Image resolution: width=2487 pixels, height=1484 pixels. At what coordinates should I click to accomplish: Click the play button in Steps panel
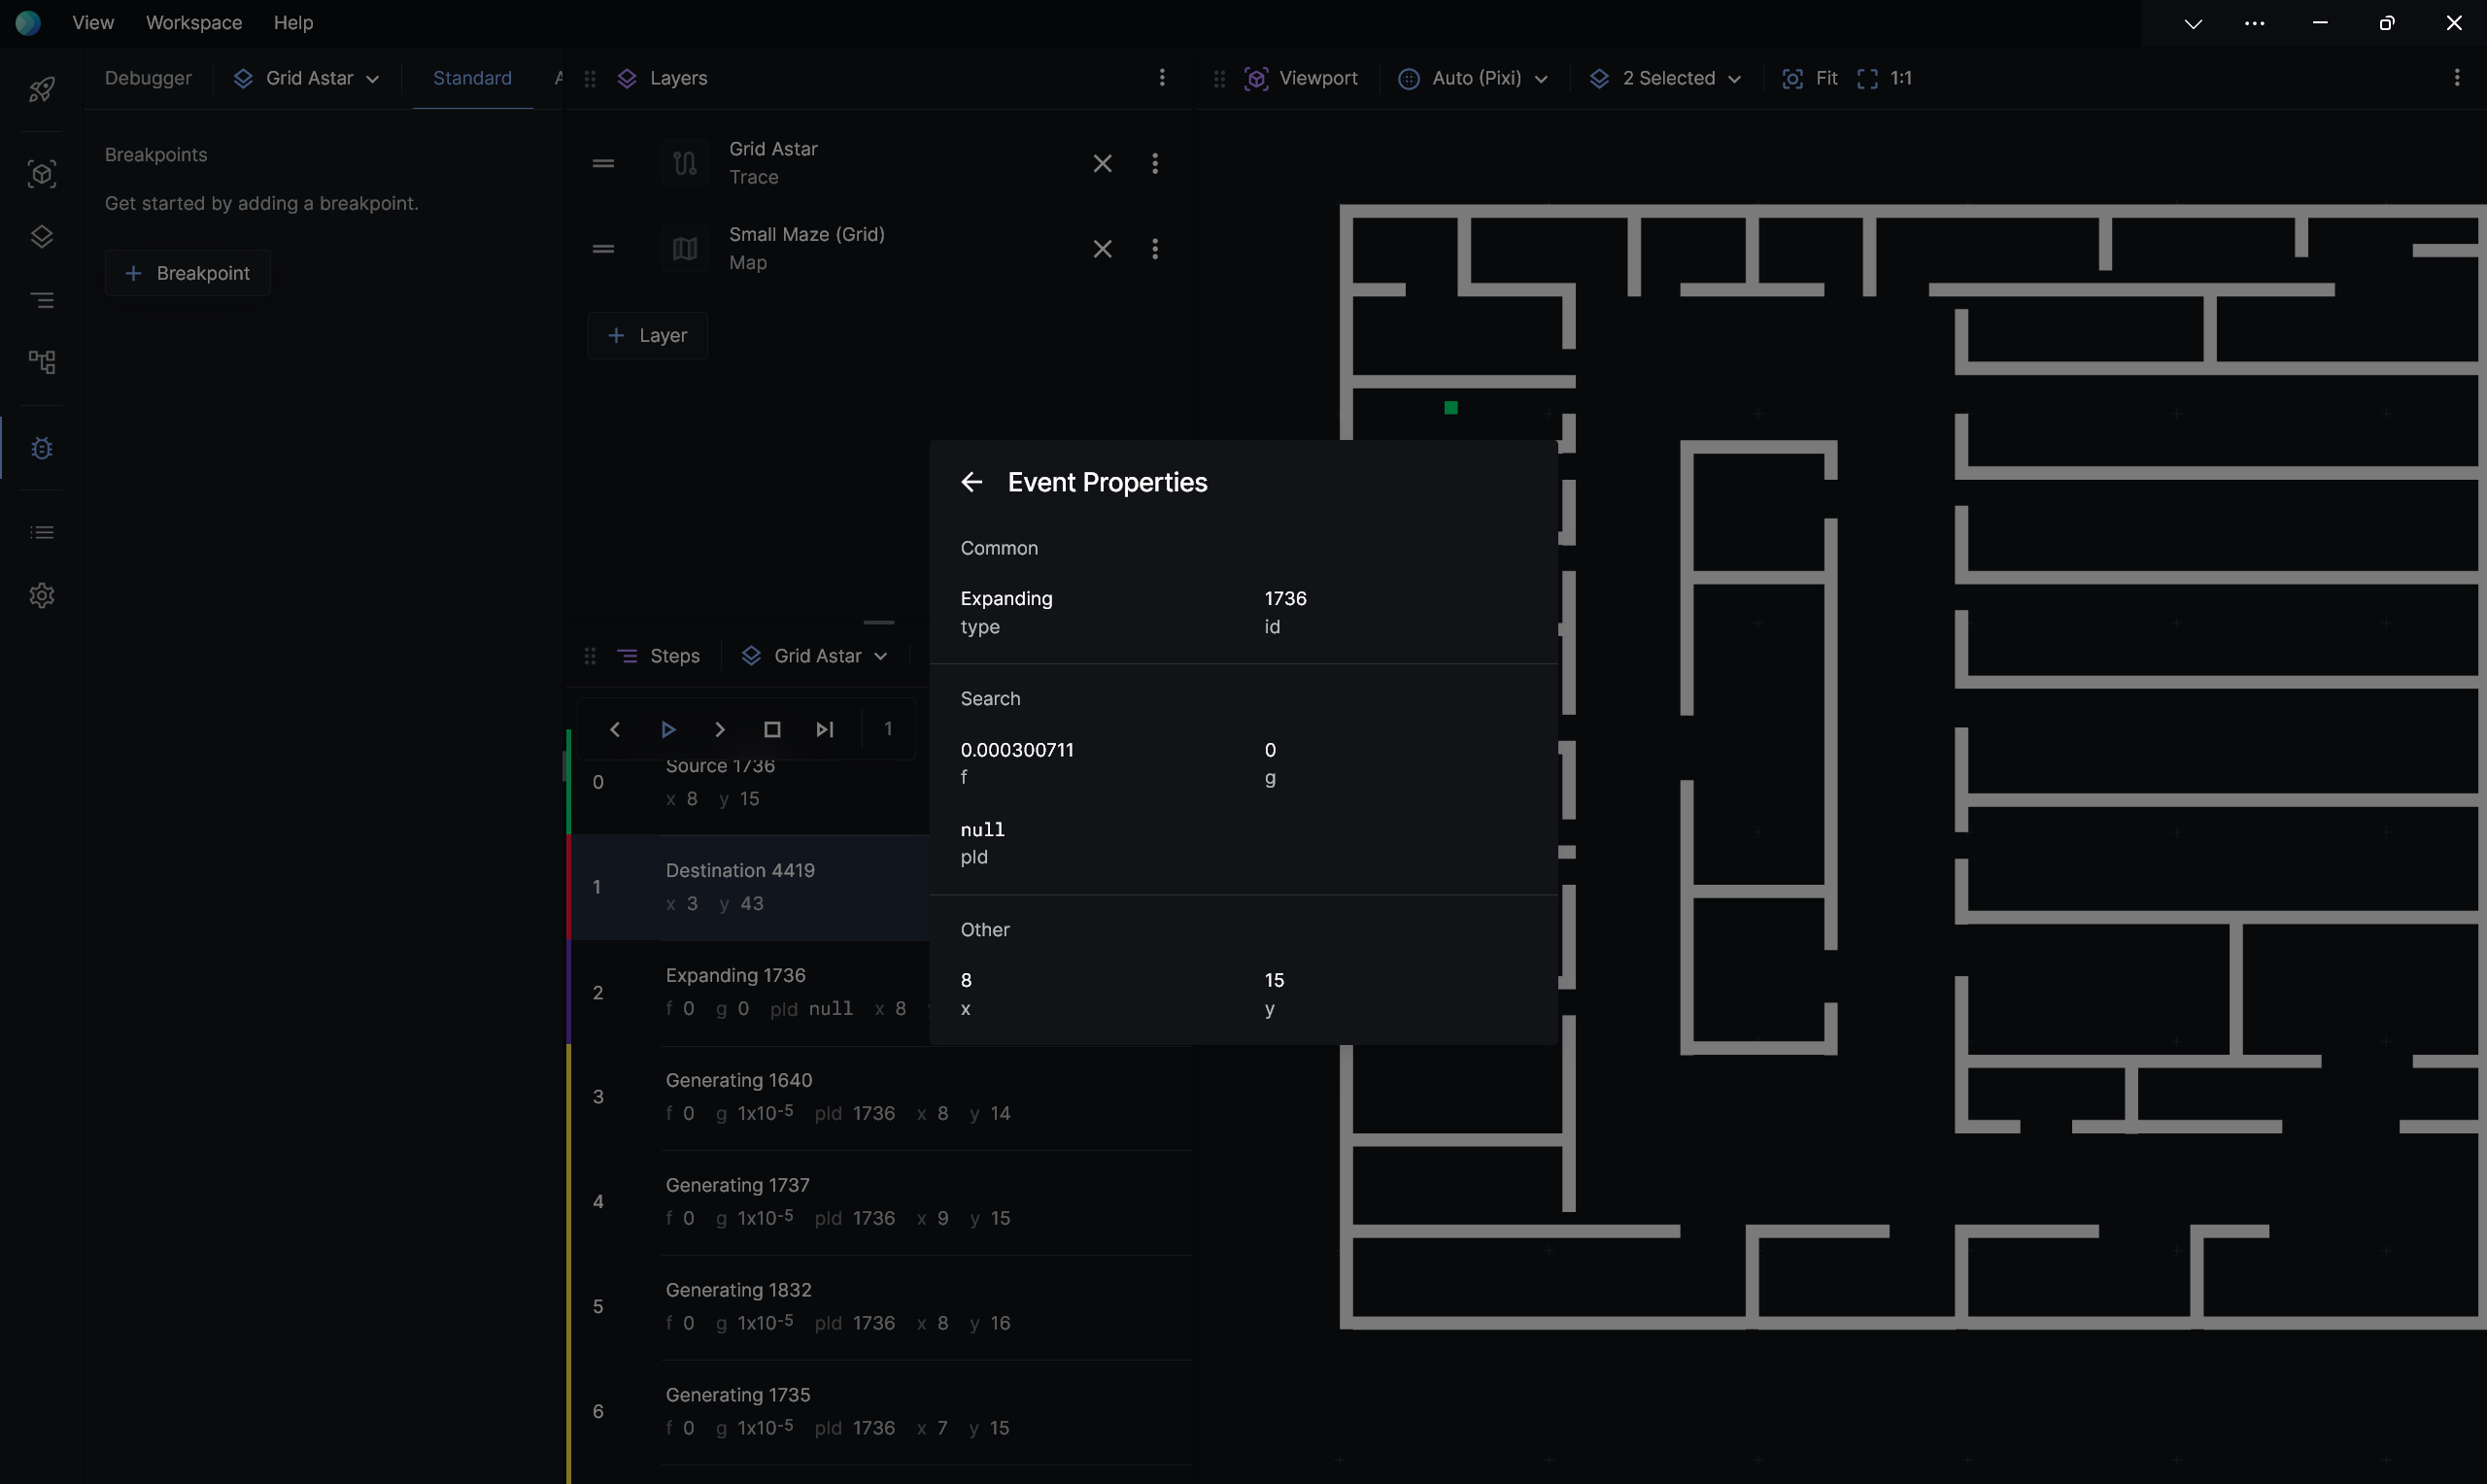point(667,727)
